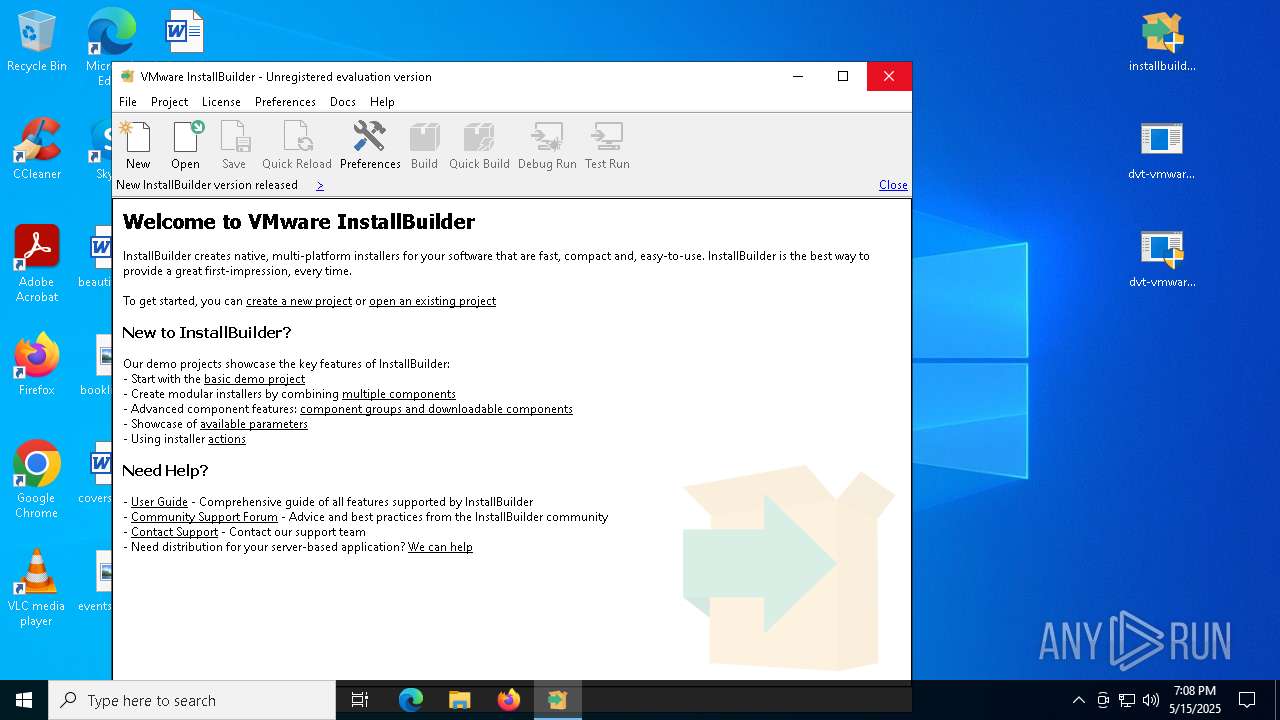Screen dimensions: 1280x720
Task: Click the InstallBuilder title bar app icon
Action: point(127,77)
